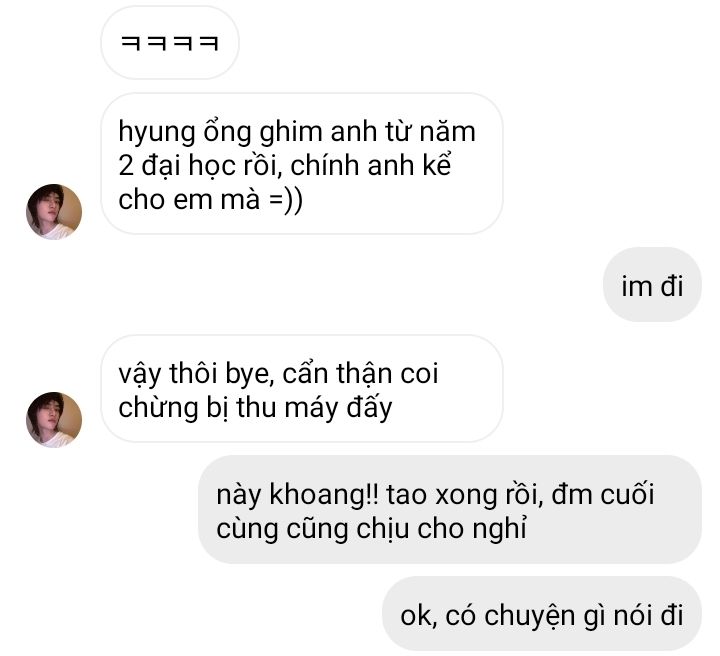Click the text 'cẩn thận coi'
Screen dimensions: 720x656
(x=360, y=374)
